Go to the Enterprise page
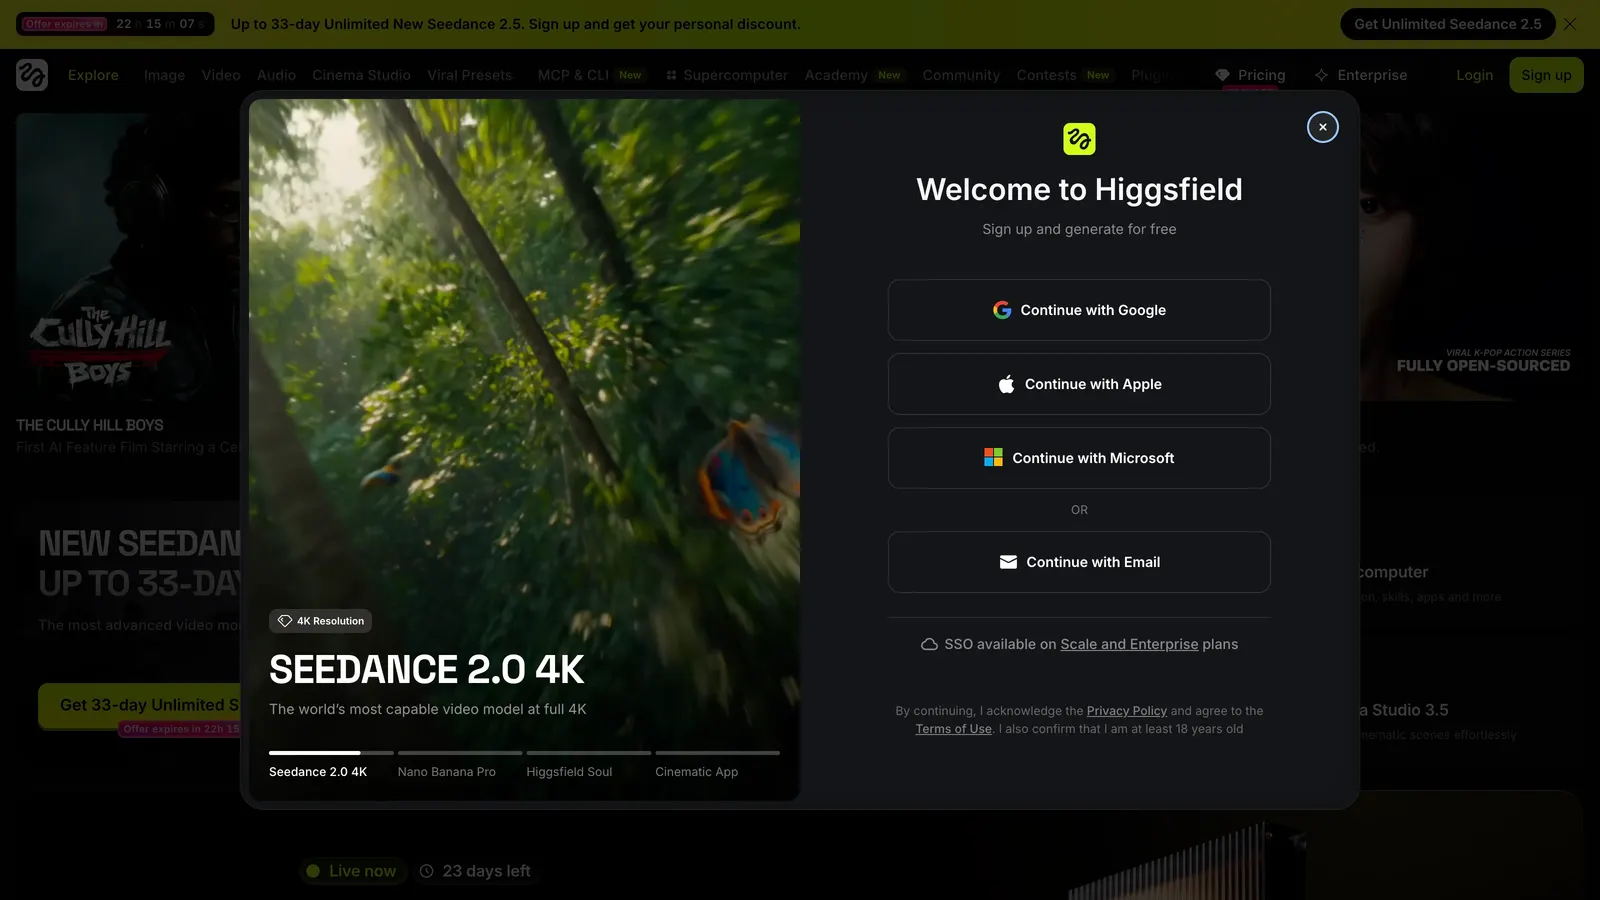The height and width of the screenshot is (900, 1600). coord(1361,75)
